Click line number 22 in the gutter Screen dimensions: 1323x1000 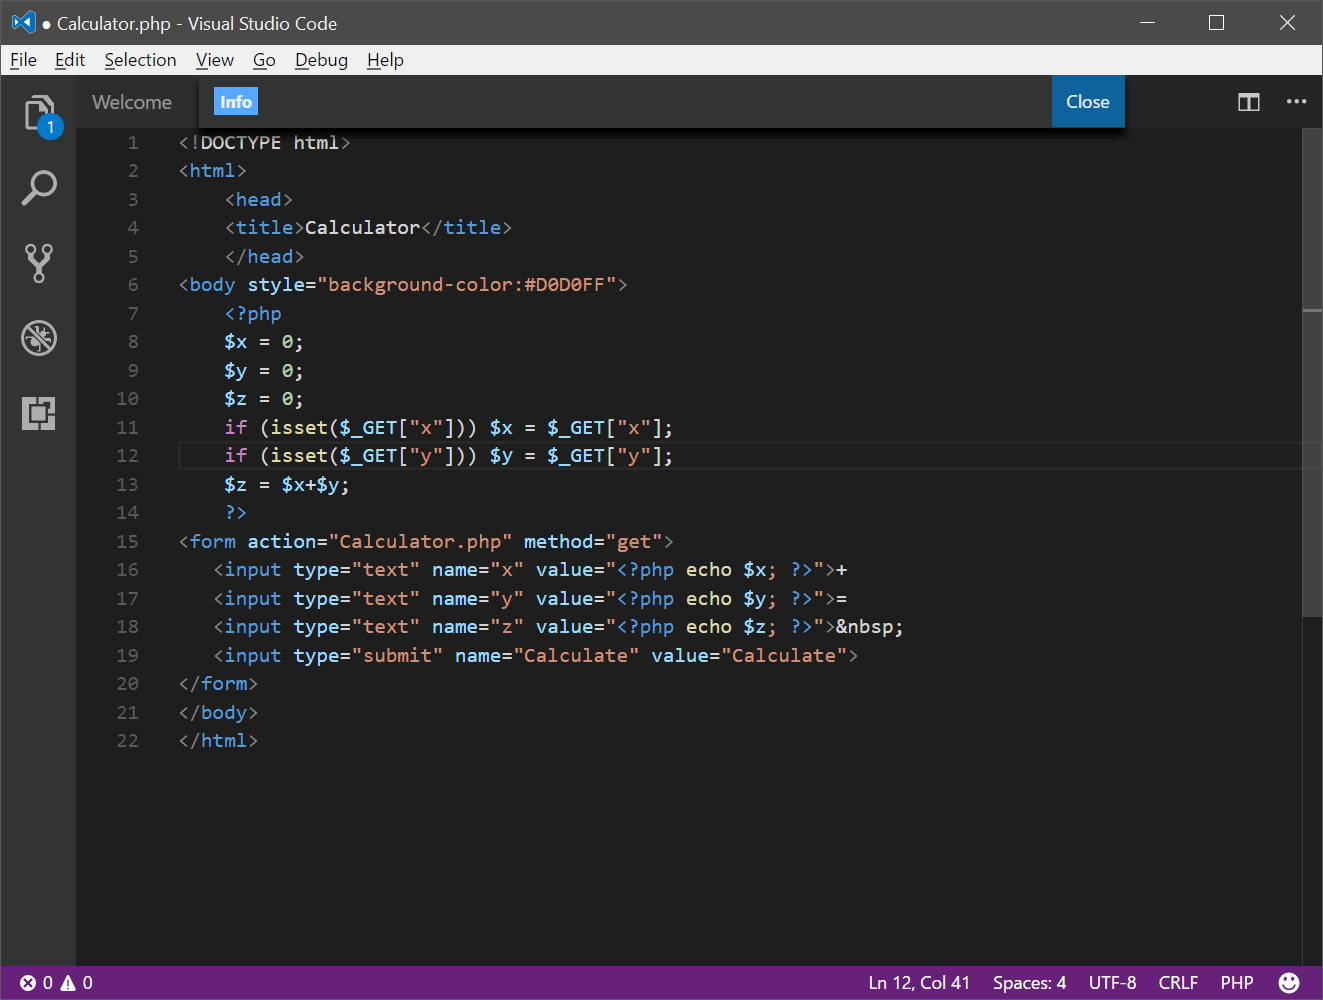point(127,741)
